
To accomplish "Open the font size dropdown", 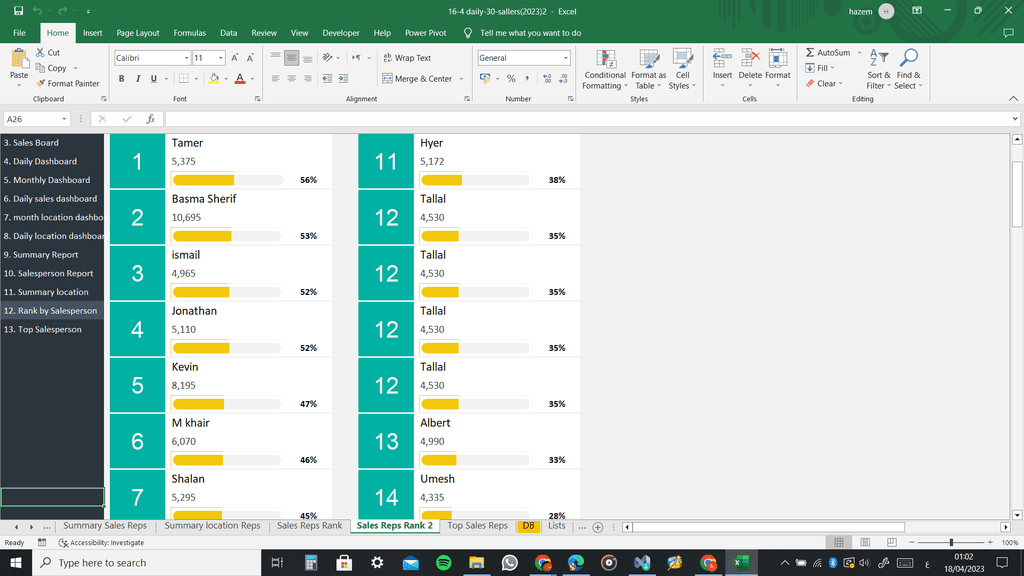I will pyautogui.click(x=221, y=58).
